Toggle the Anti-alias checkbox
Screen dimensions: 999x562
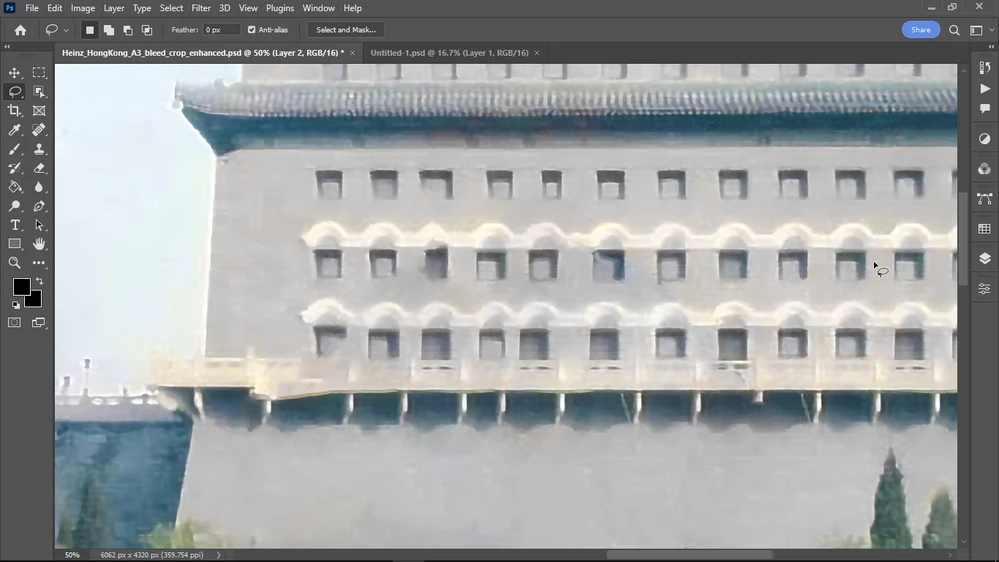pos(252,30)
